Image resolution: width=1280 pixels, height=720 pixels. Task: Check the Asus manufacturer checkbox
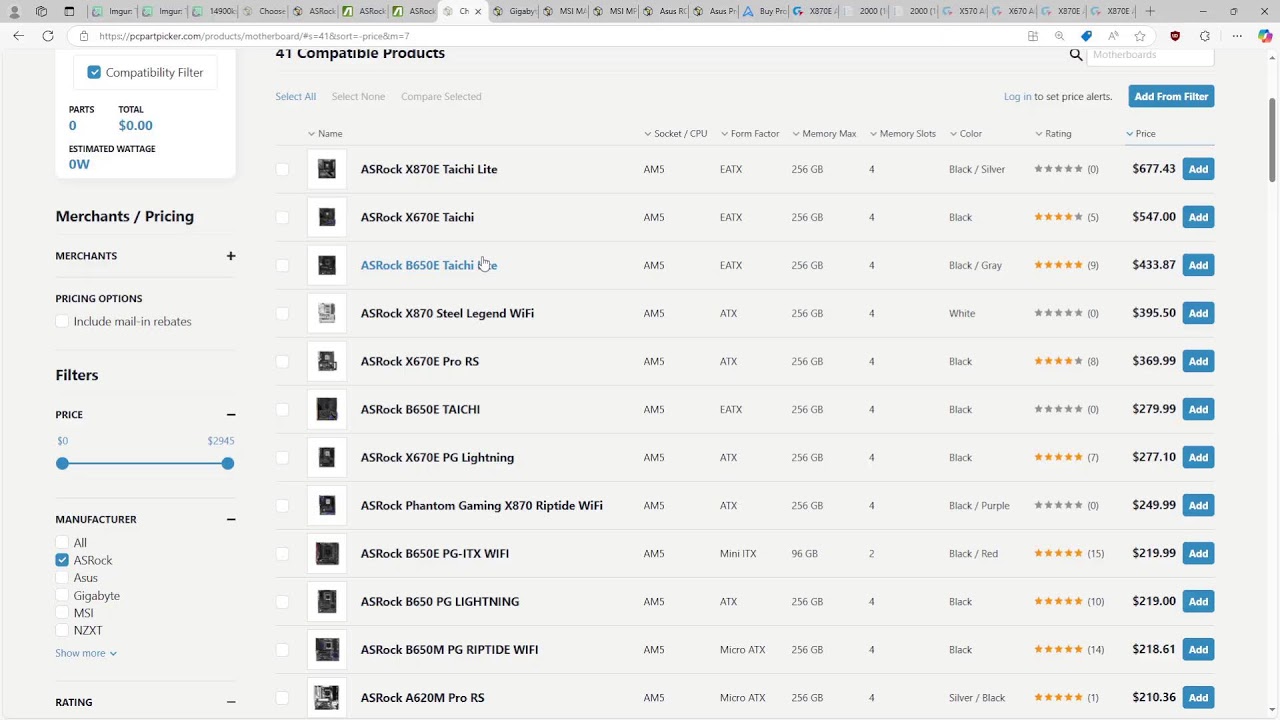[62, 578]
